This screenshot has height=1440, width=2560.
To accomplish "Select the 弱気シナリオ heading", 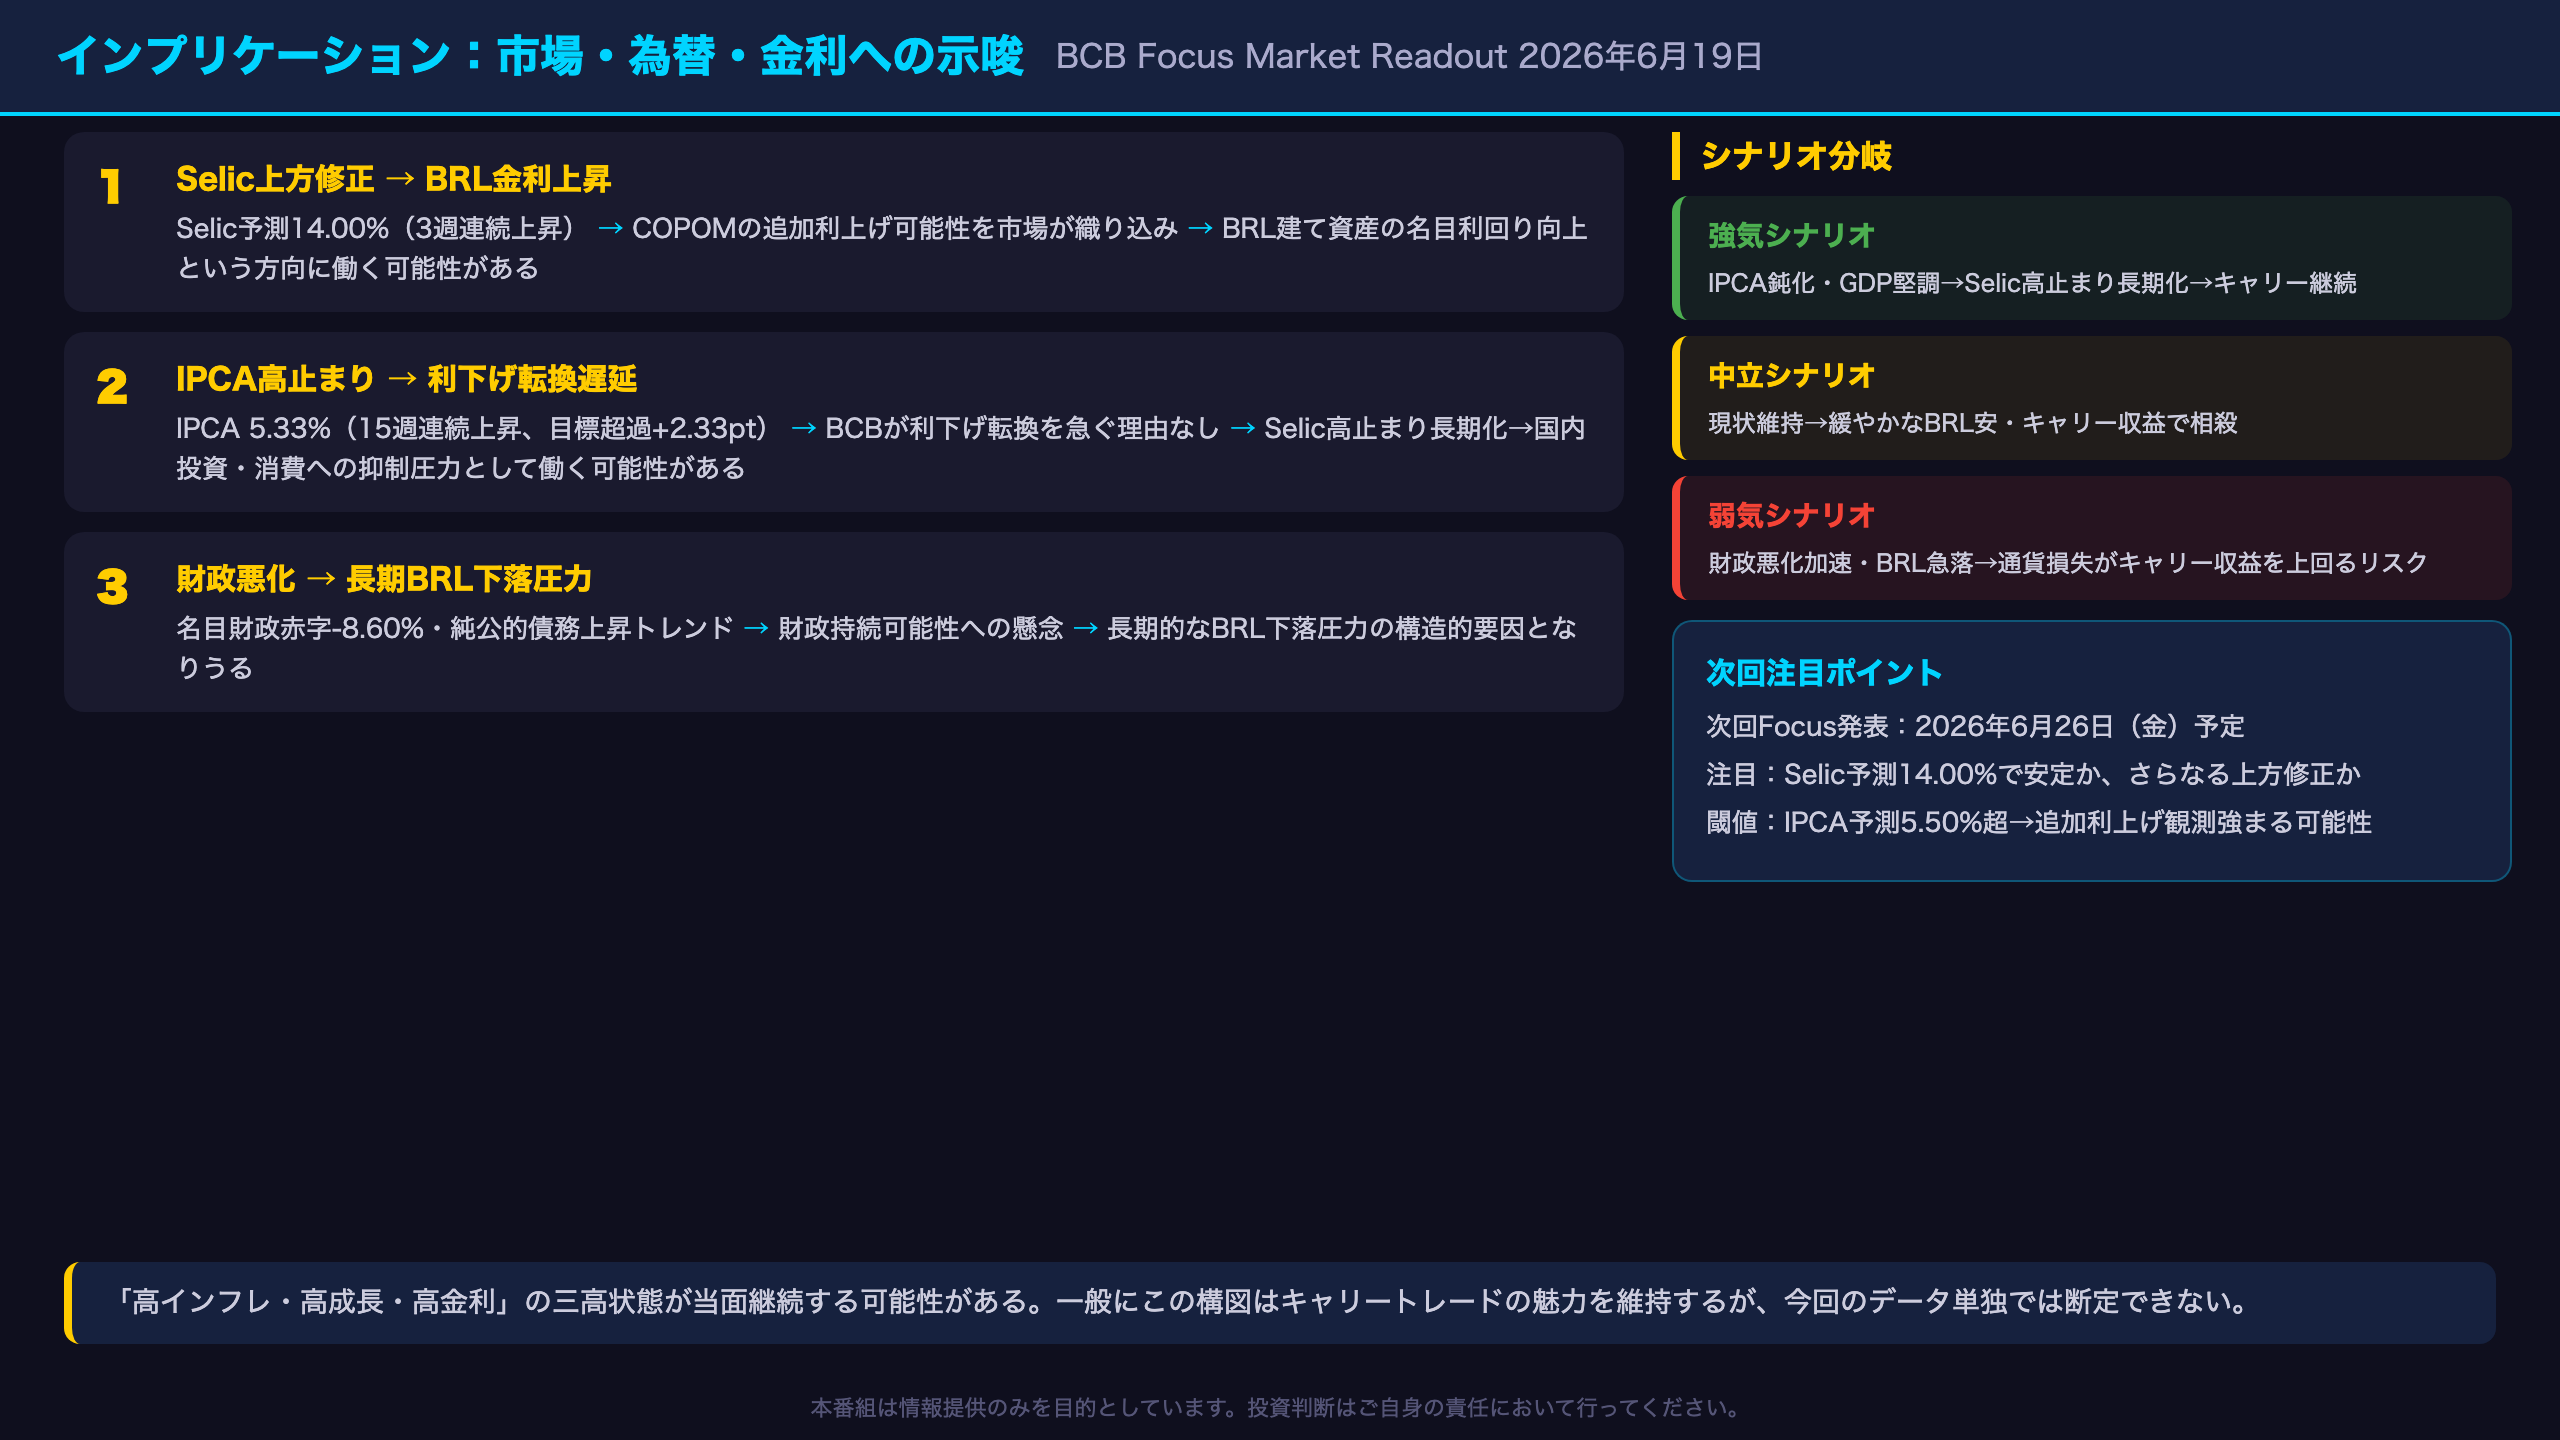I will (x=1791, y=516).
